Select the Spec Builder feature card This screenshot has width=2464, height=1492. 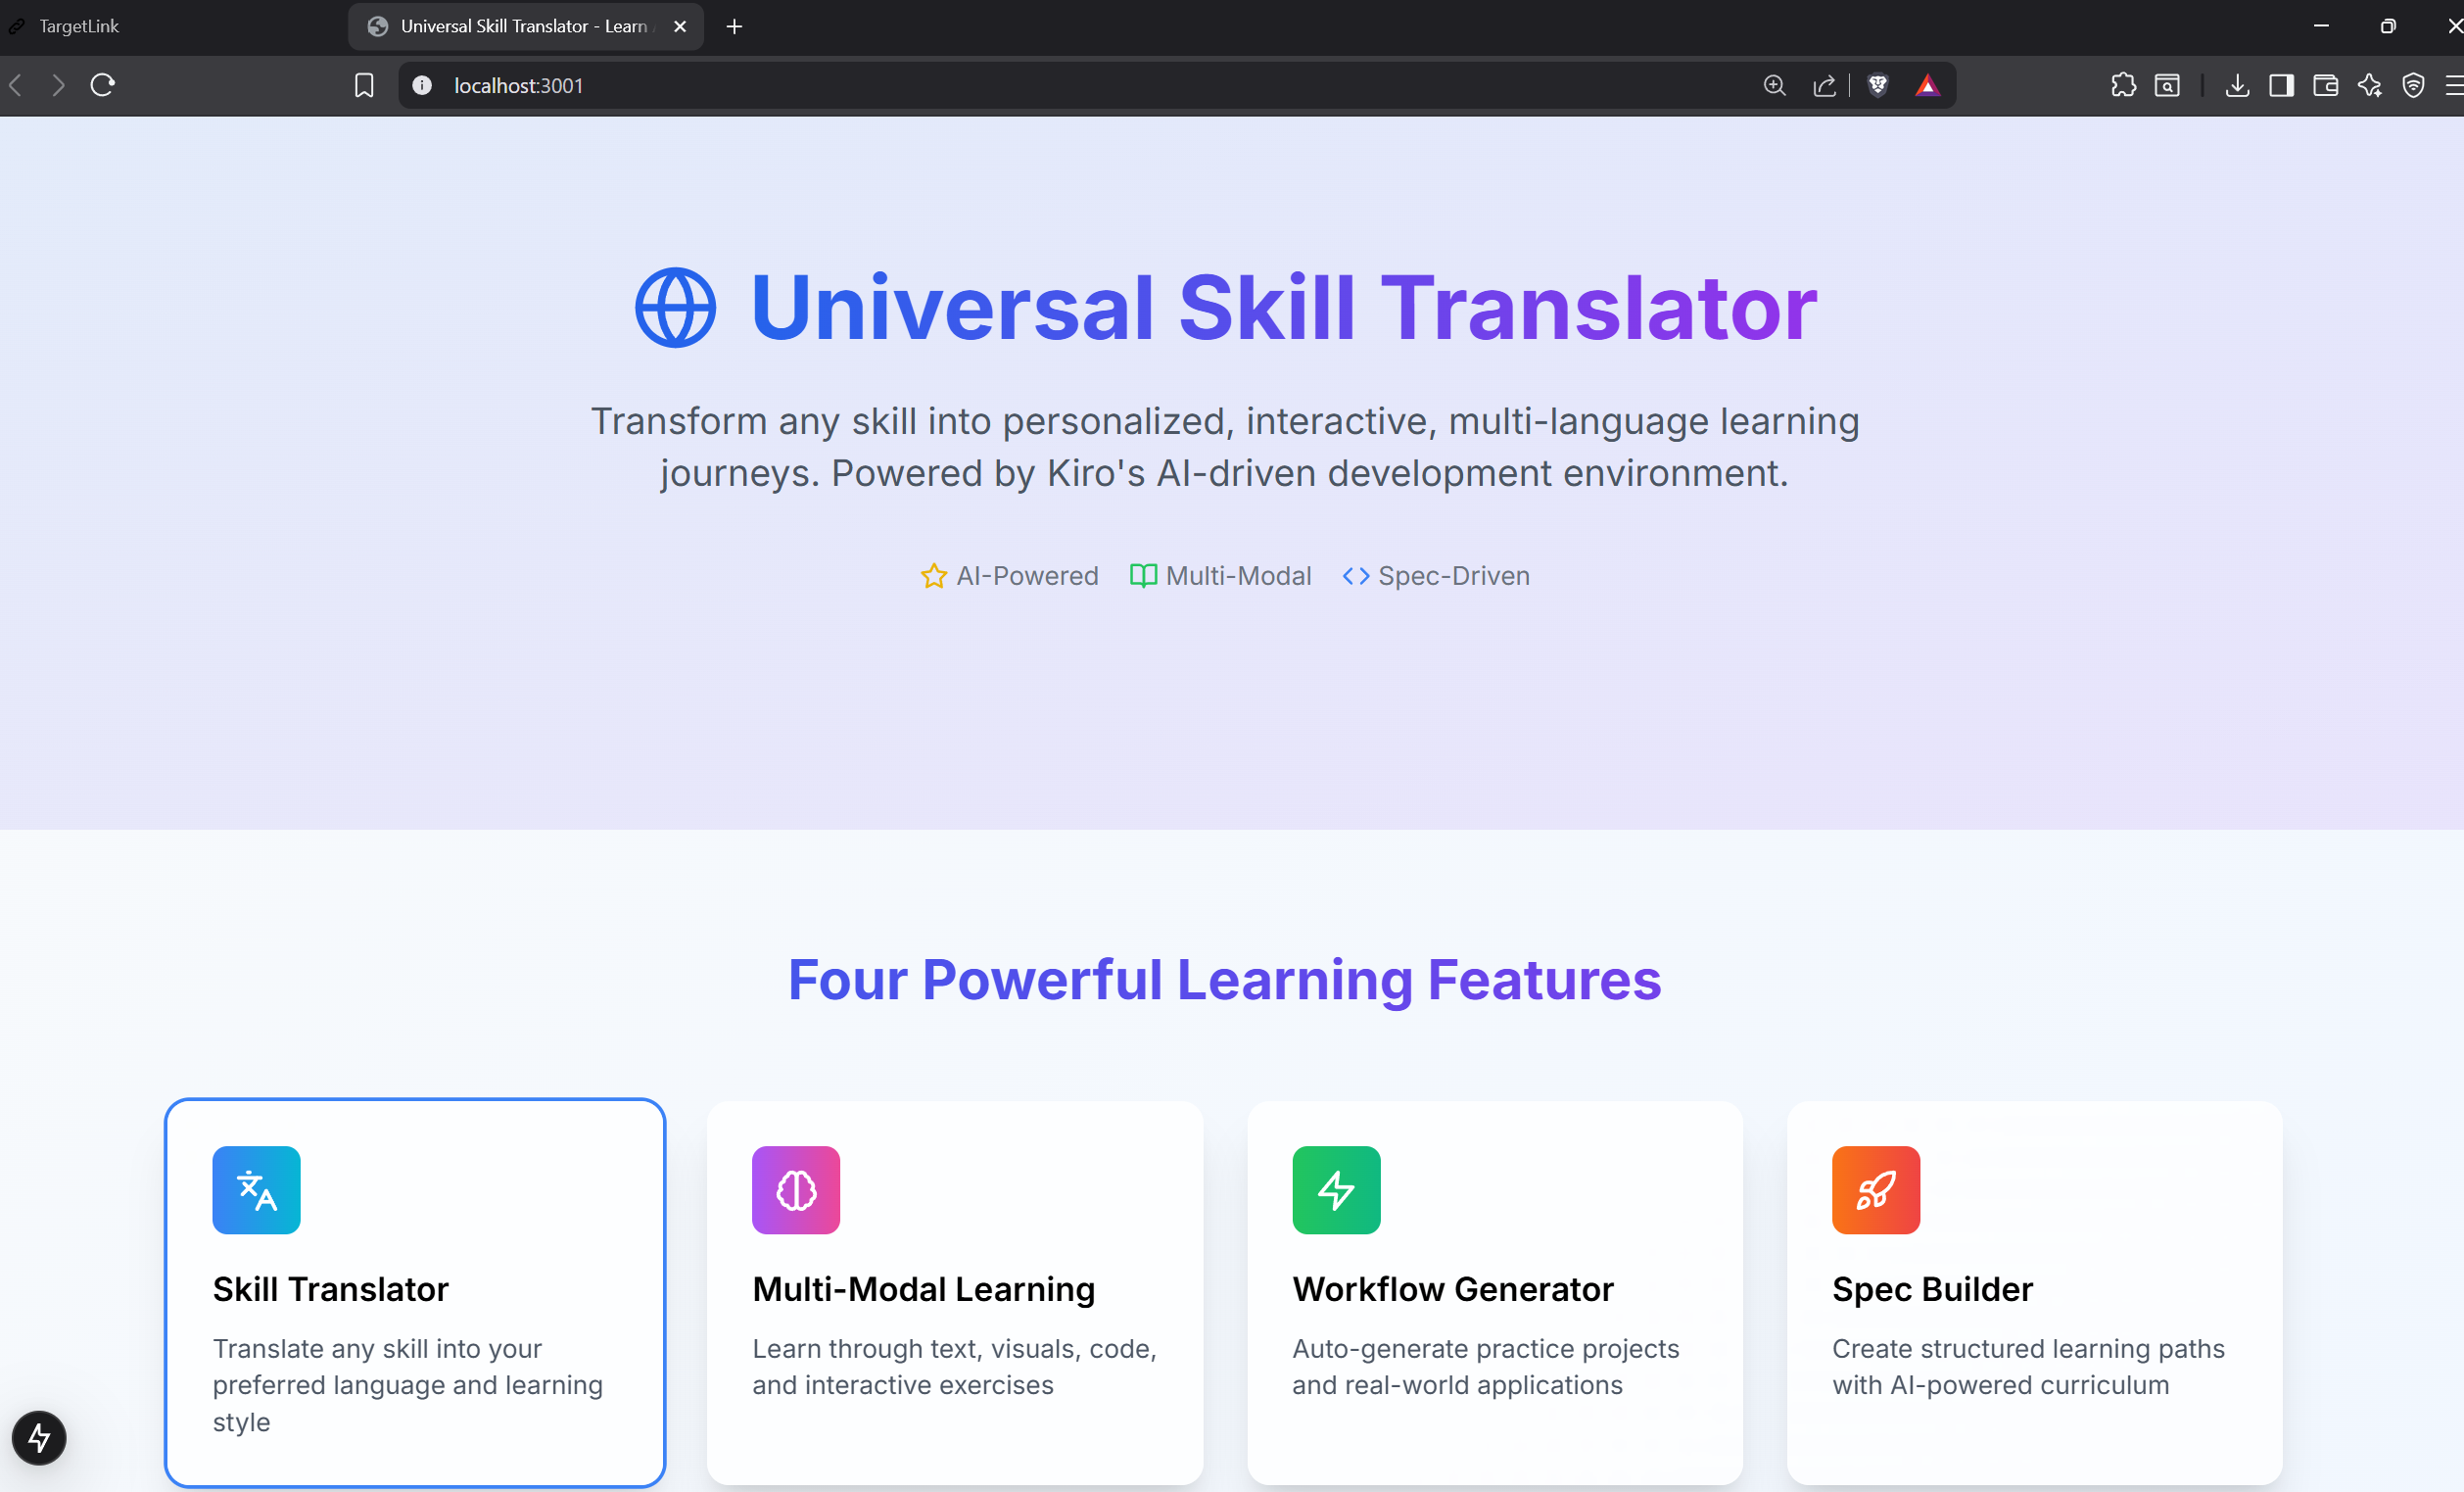(x=2034, y=1292)
